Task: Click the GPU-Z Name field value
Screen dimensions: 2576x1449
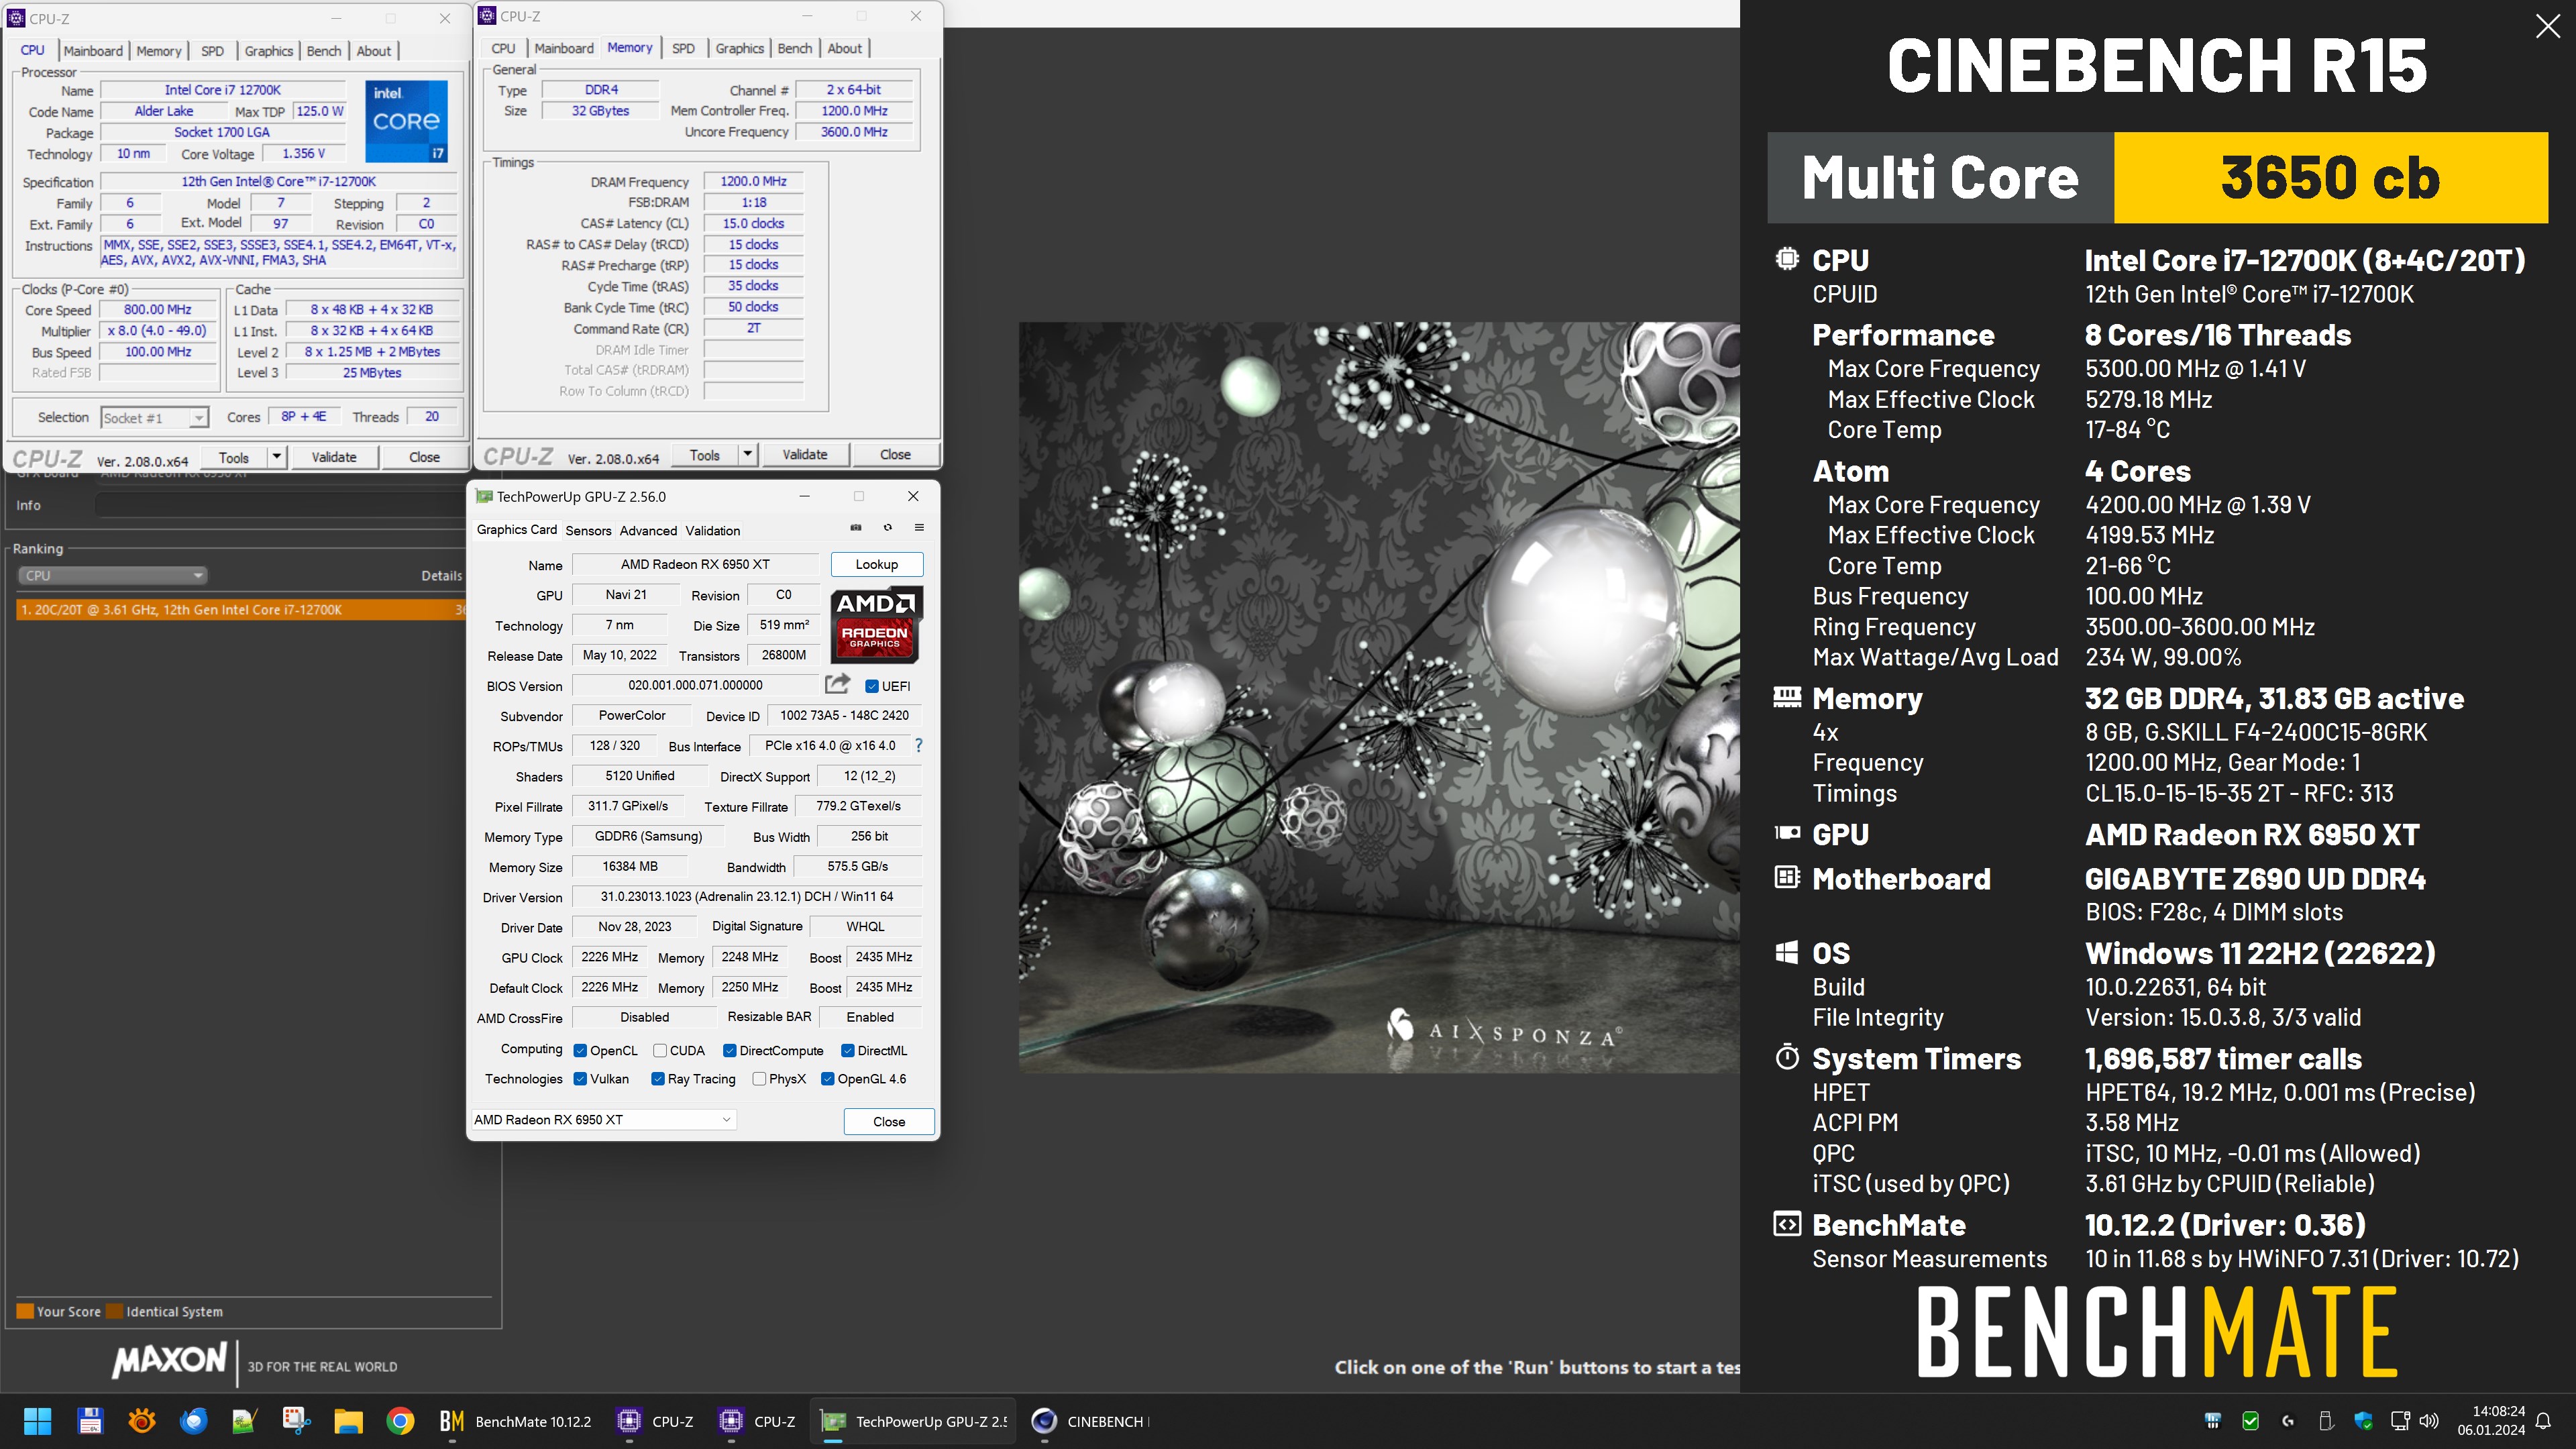Action: pyautogui.click(x=695, y=564)
